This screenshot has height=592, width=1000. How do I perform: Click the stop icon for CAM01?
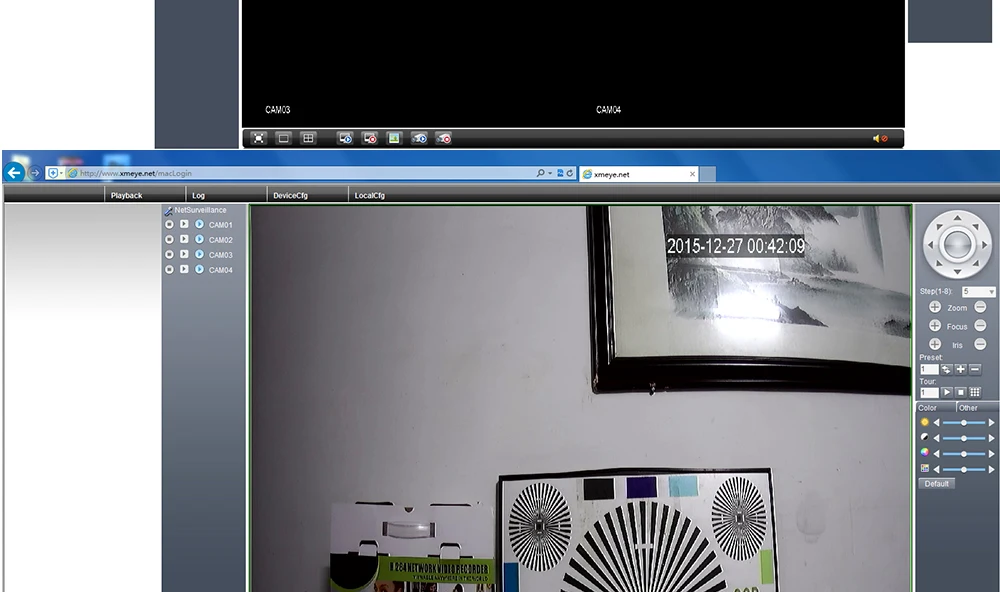pos(169,225)
